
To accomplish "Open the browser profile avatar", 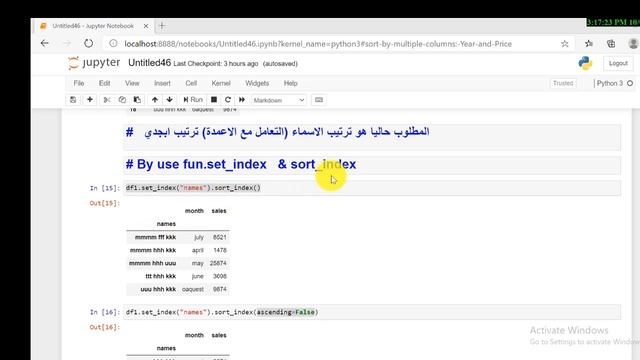I will [633, 44].
